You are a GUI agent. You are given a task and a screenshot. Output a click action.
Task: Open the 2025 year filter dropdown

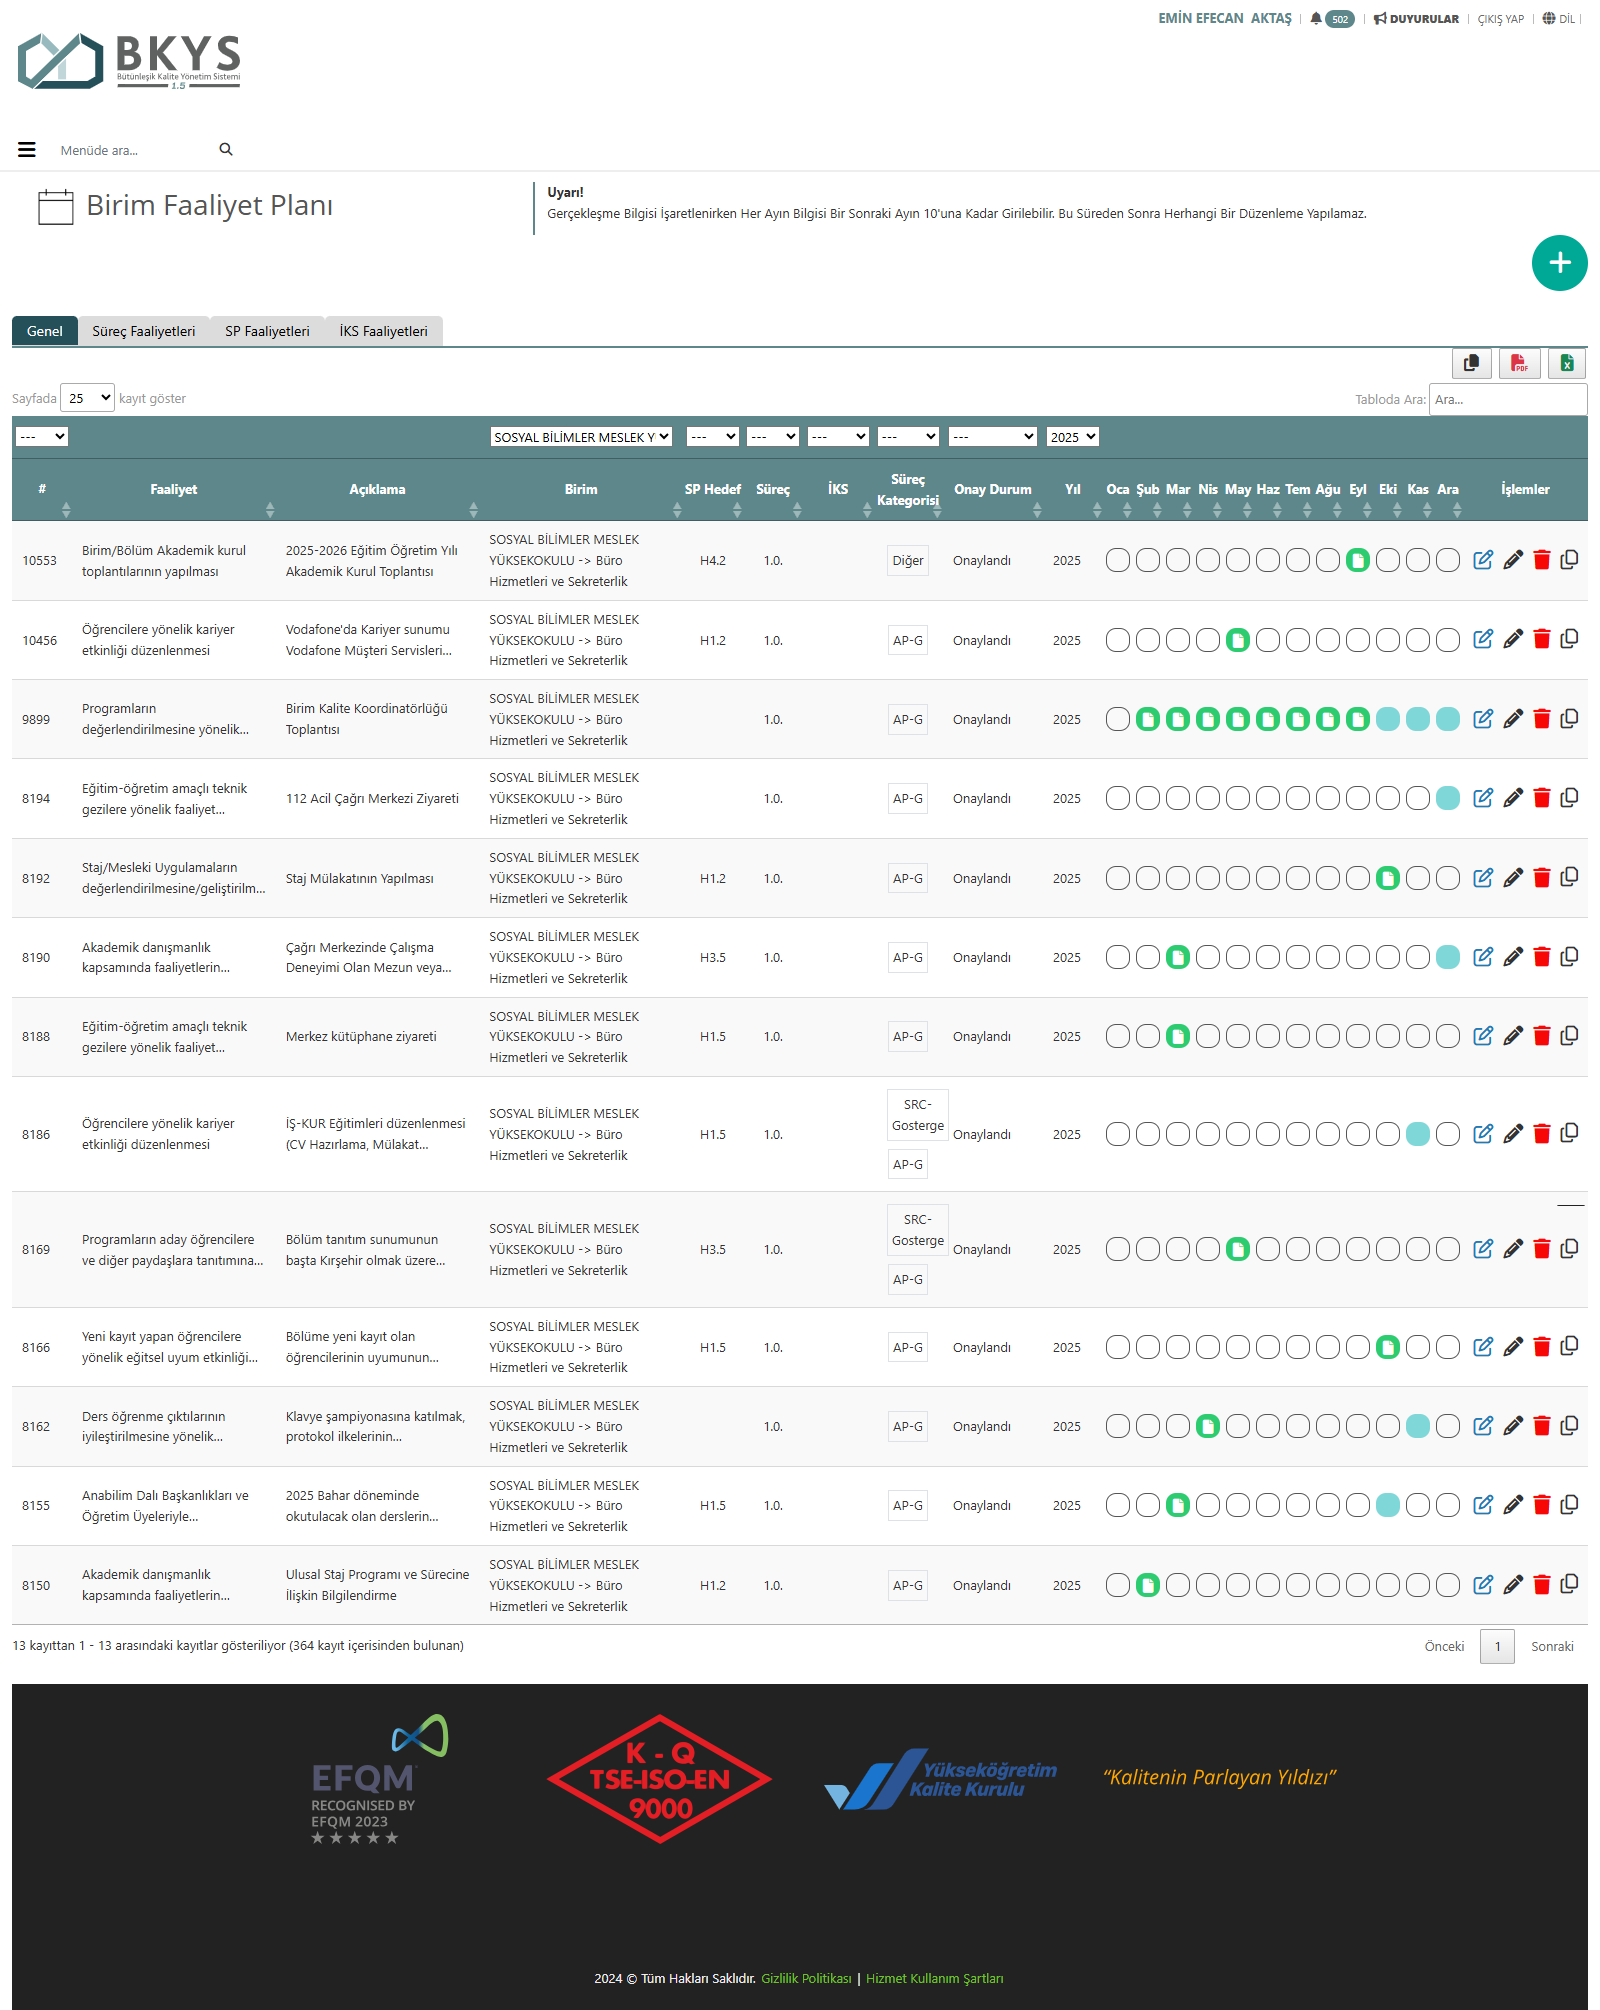1072,437
